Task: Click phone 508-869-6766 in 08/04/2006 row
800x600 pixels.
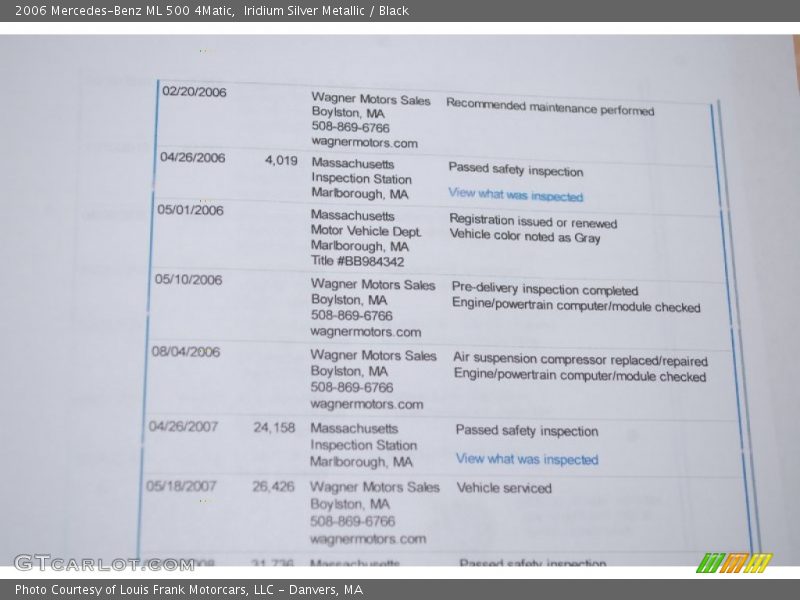Action: click(x=352, y=387)
